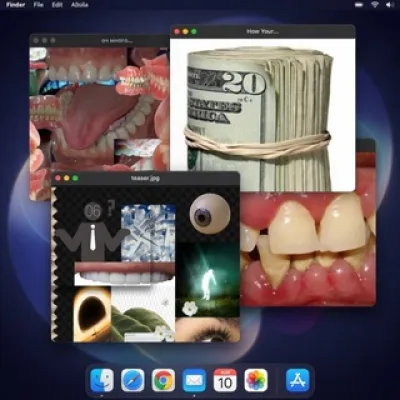Click the volume speaker icon

point(390,5)
